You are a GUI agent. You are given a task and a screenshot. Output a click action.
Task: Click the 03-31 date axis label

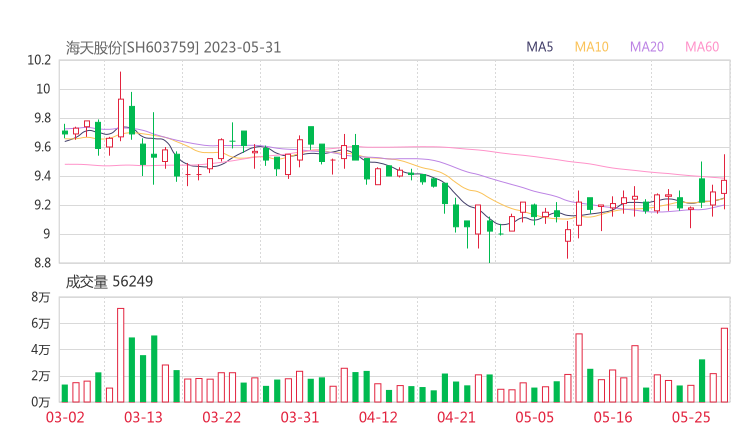300,417
